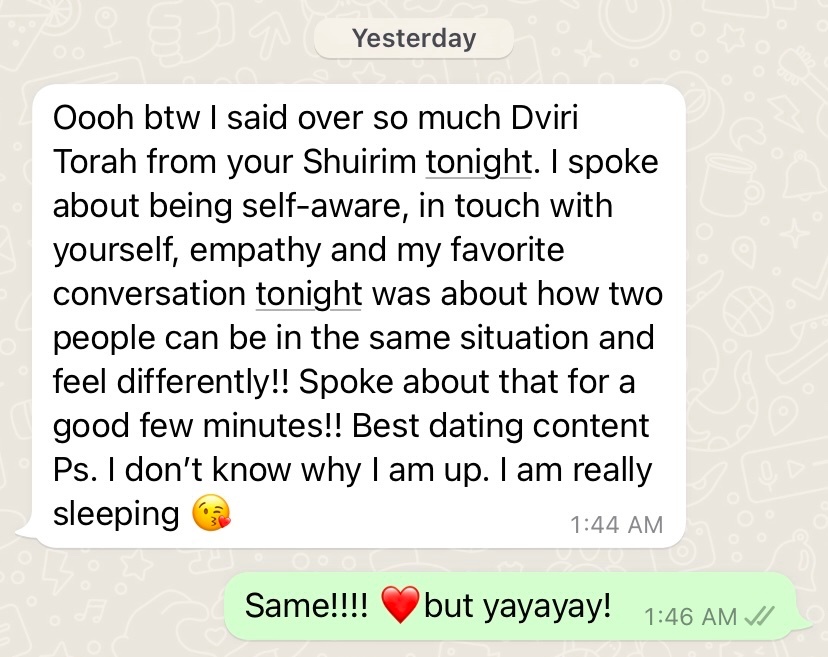Click the word empathy in message
828x657 pixels.
click(255, 250)
